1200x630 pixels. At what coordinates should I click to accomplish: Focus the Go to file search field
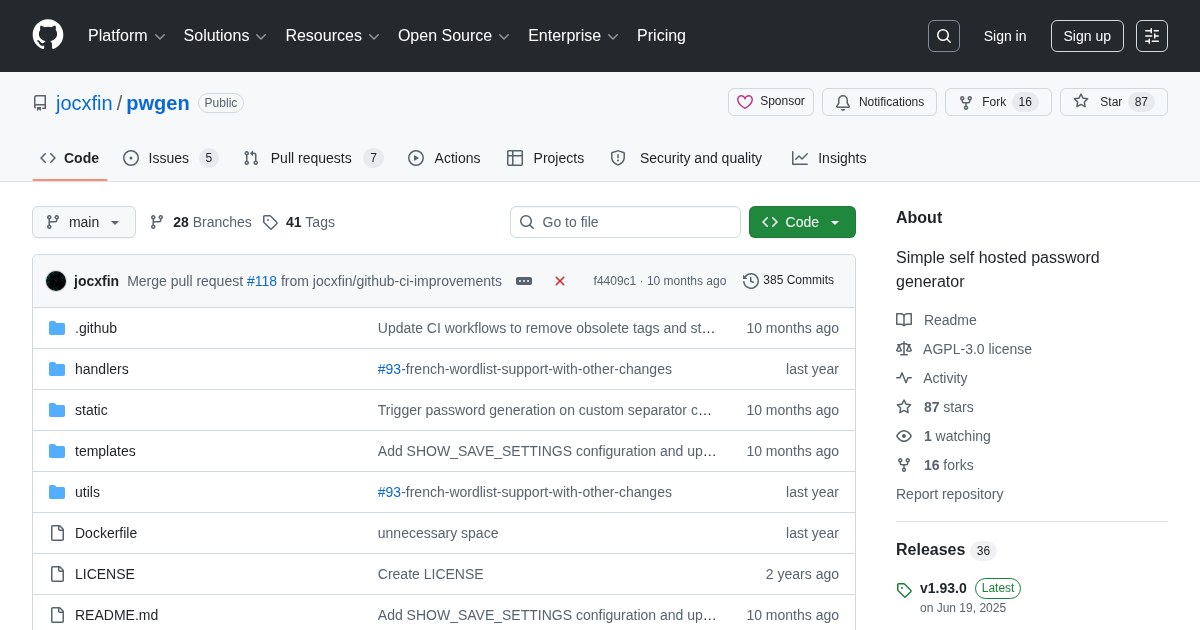[625, 222]
